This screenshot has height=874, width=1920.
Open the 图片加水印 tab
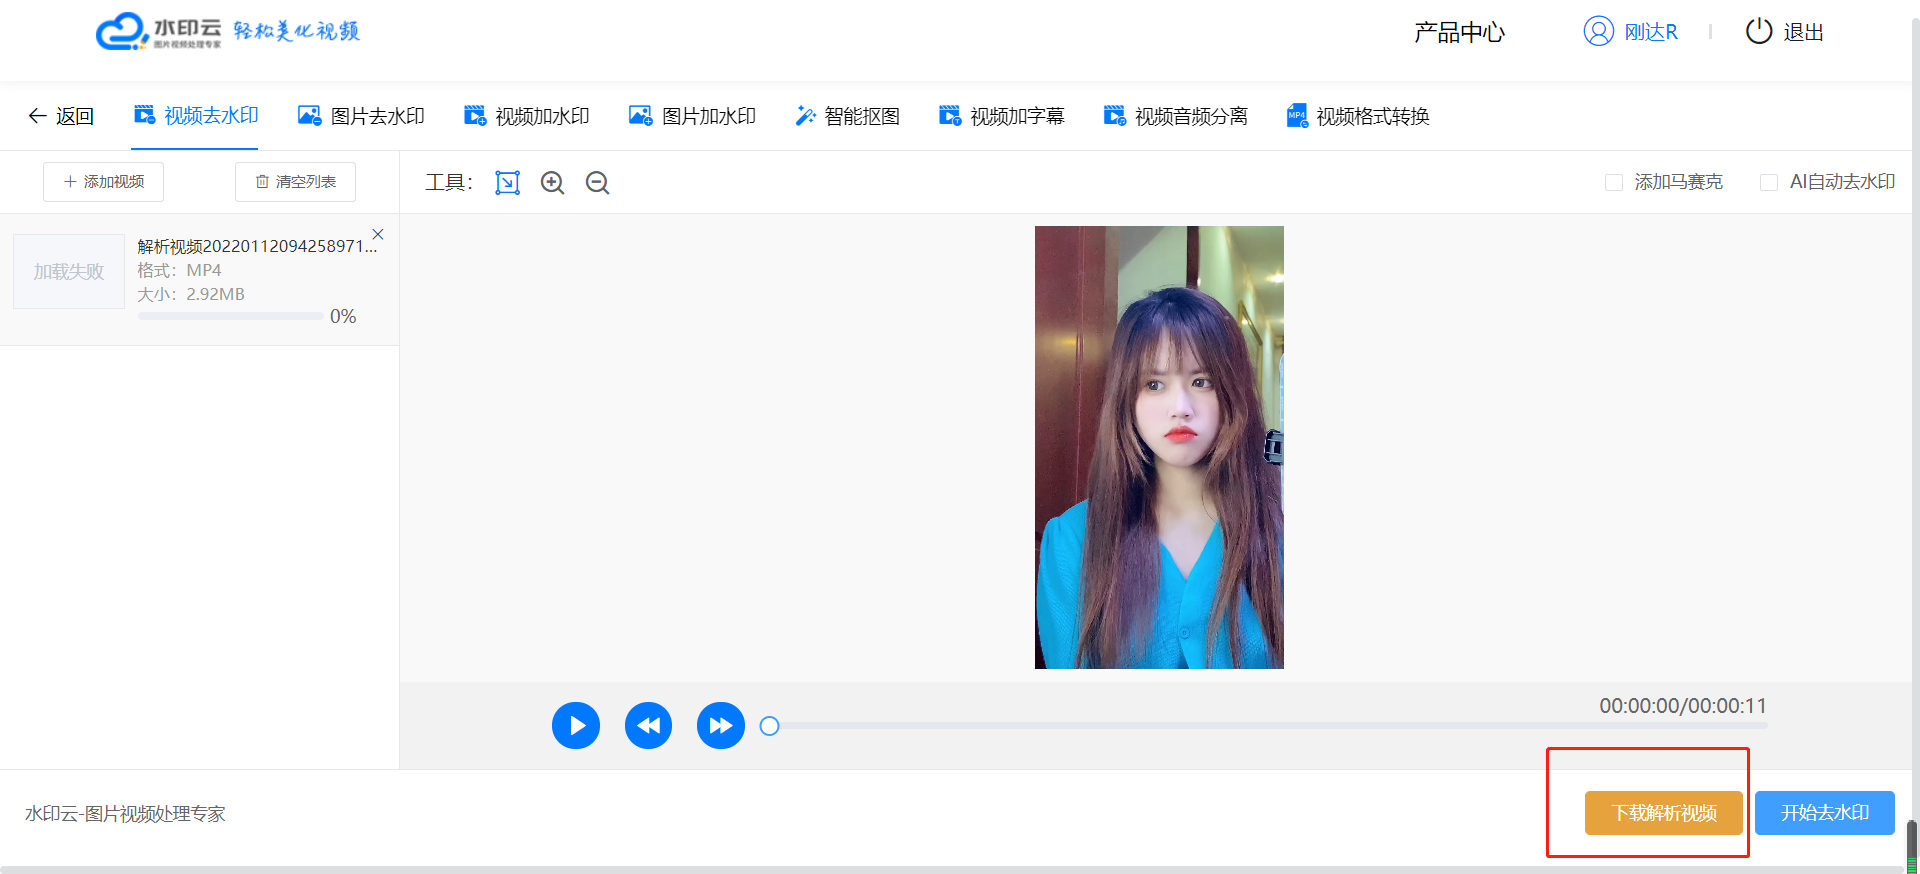tap(692, 116)
